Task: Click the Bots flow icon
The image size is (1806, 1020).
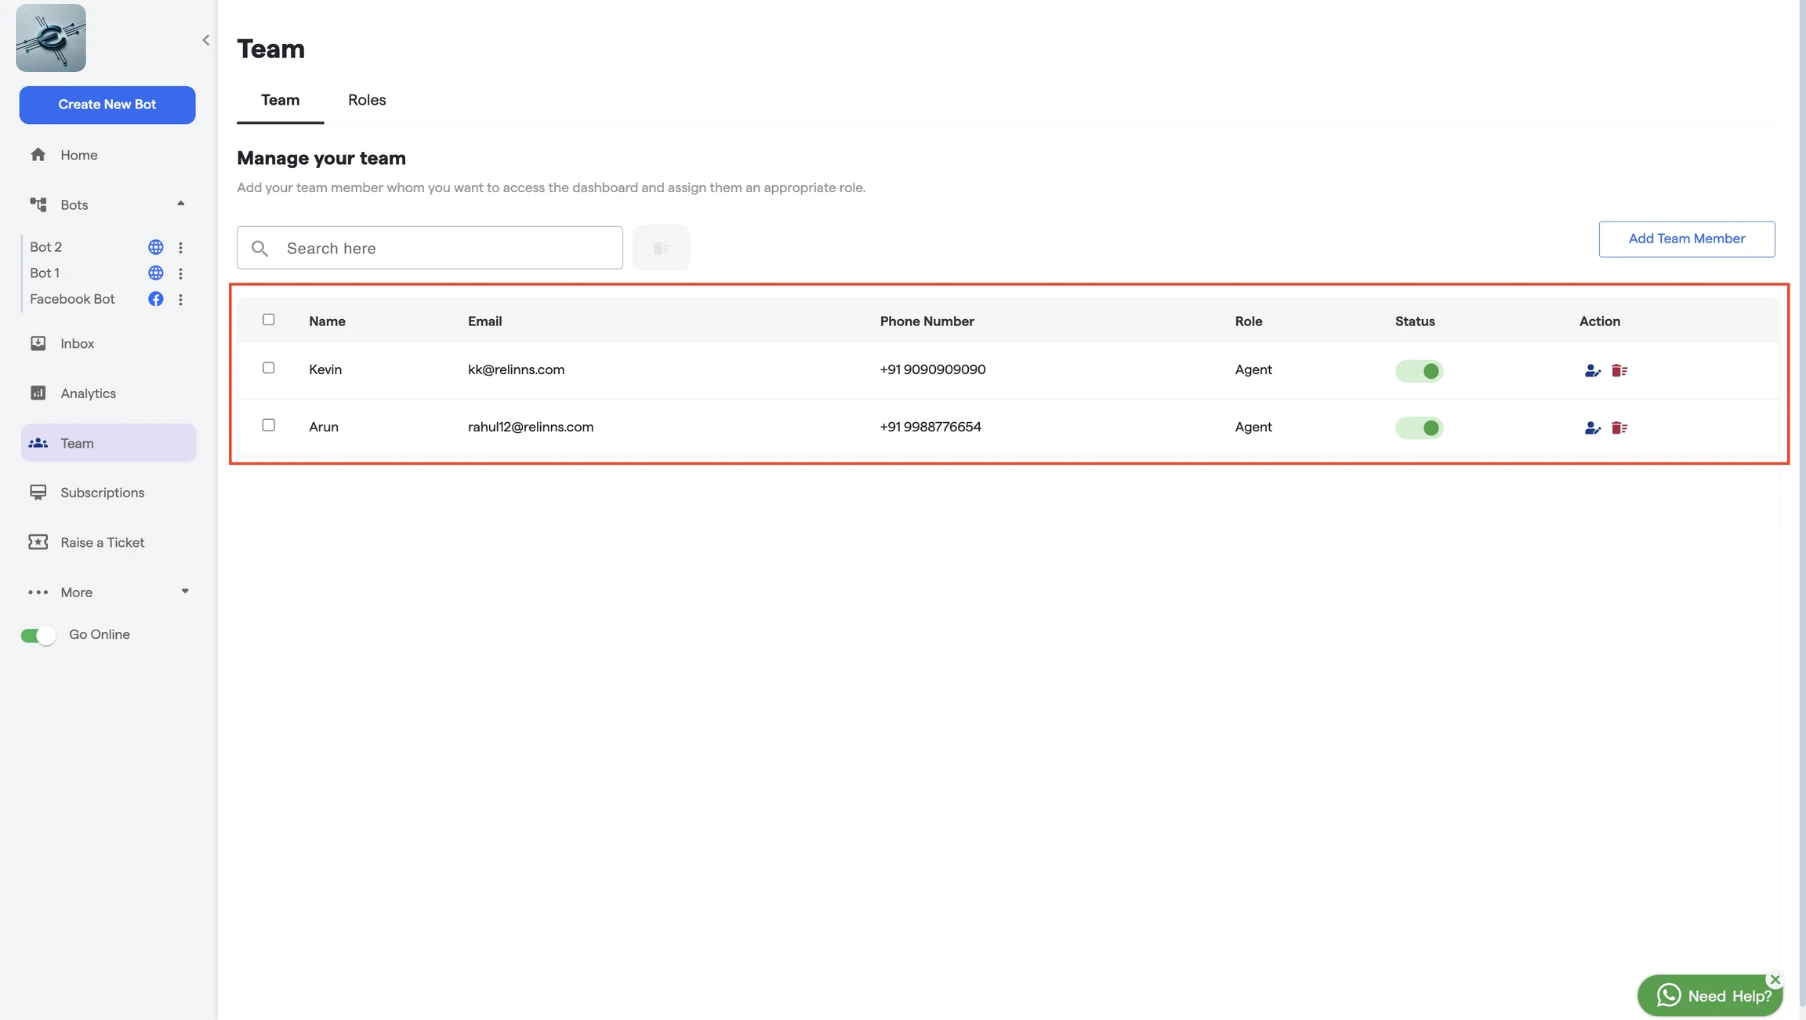Action: coord(38,205)
